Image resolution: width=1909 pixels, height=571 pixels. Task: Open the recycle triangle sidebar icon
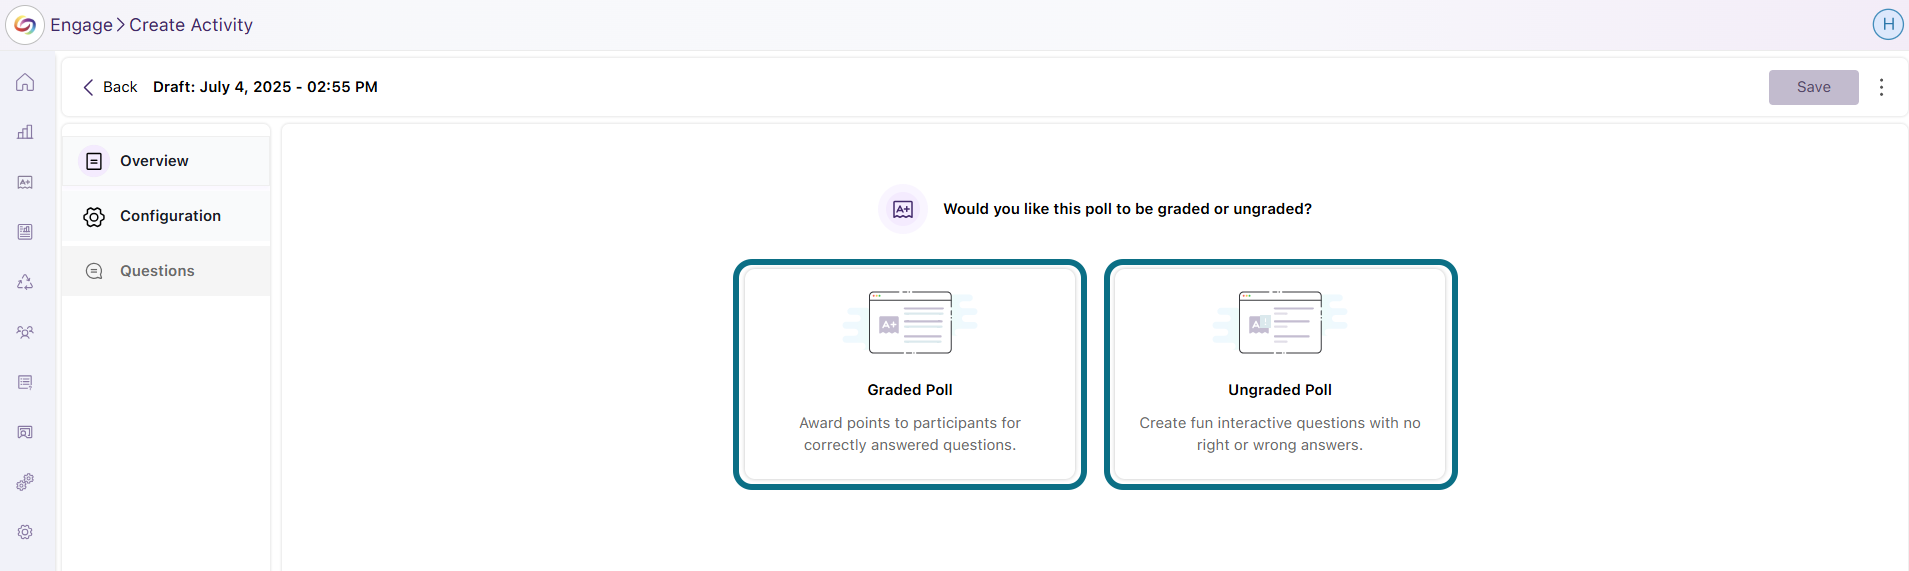pos(25,282)
